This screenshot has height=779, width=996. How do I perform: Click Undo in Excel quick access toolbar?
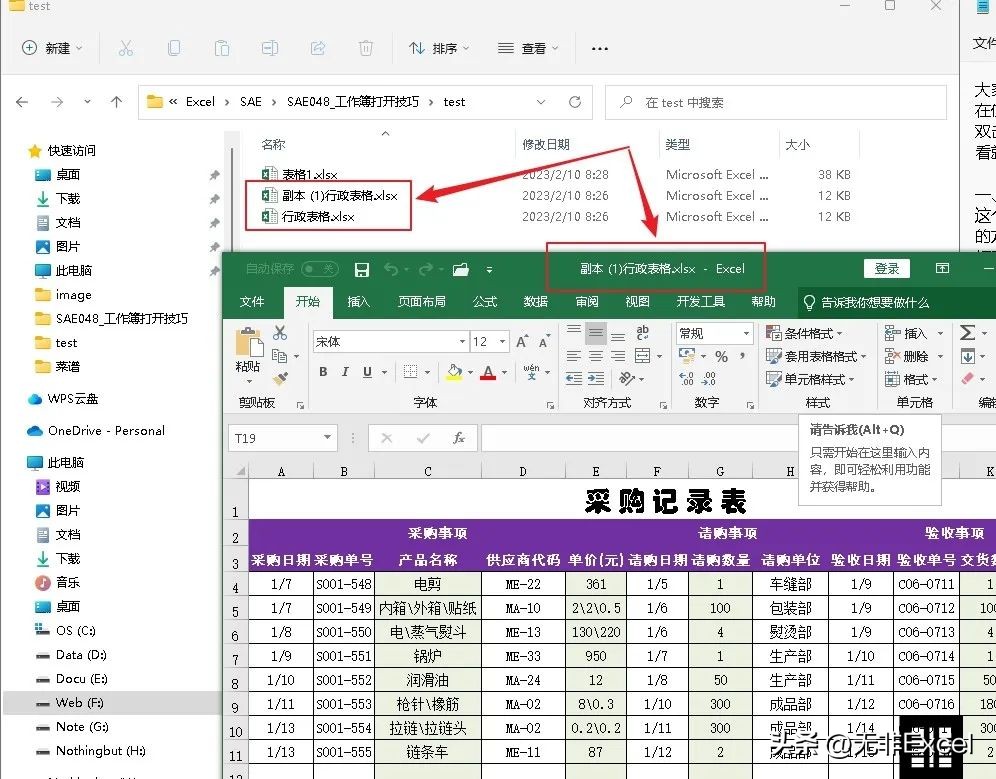coord(391,269)
